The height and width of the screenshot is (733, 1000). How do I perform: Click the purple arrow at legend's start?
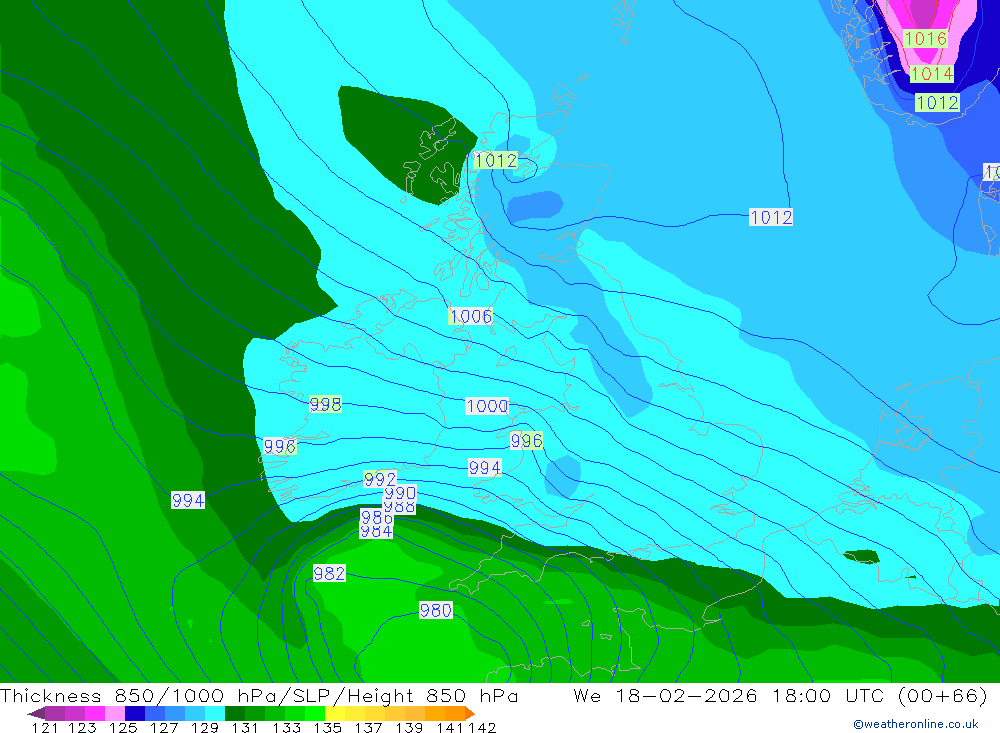coord(36,713)
